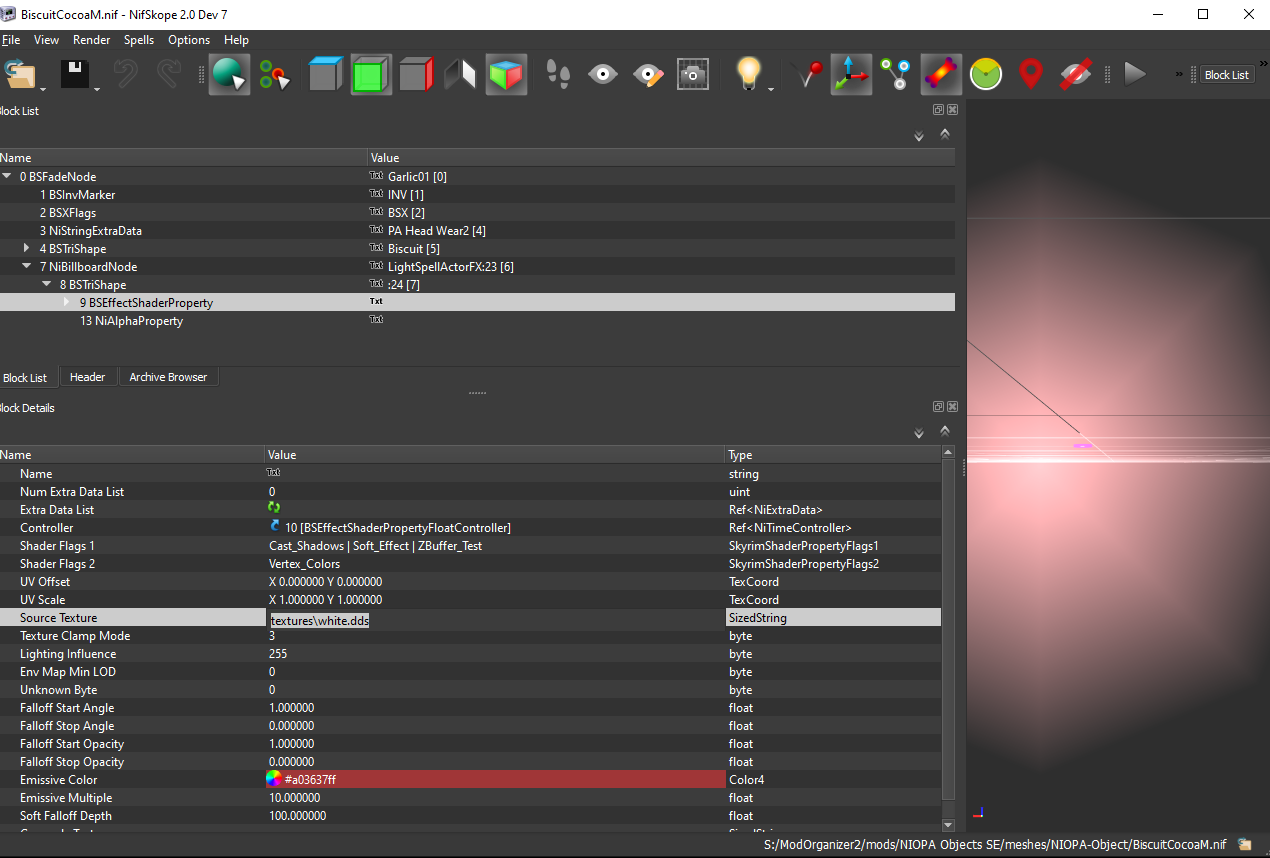Expand the 4 BSTriShape tree node
The height and width of the screenshot is (858, 1270).
[x=28, y=249]
